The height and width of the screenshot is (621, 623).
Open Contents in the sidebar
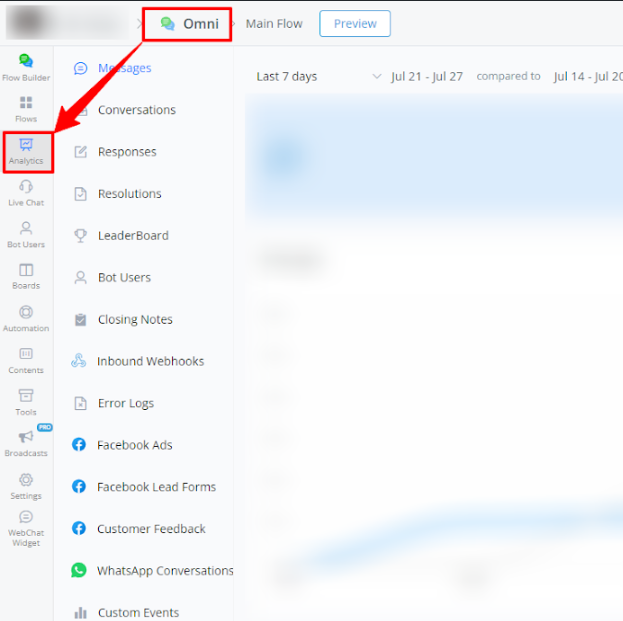click(26, 360)
